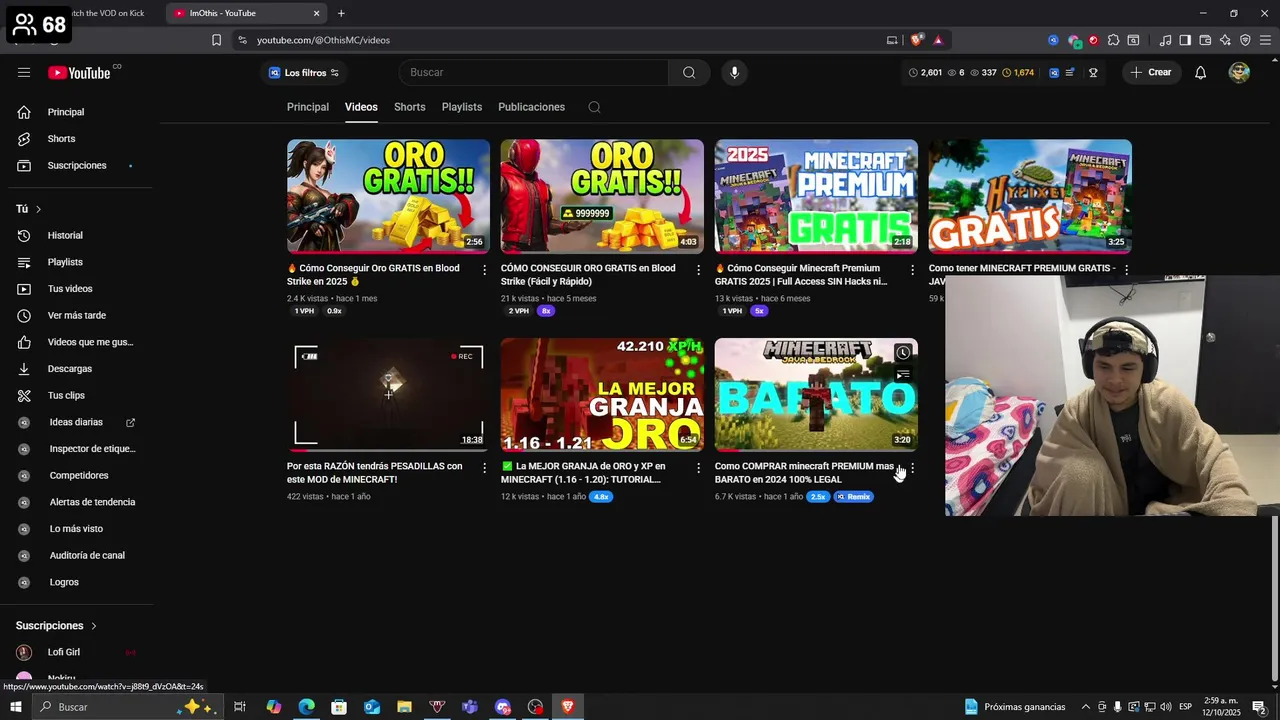Open the Brave Leo AI sparkle icon
This screenshot has height=720, width=1280.
pos(1225,40)
